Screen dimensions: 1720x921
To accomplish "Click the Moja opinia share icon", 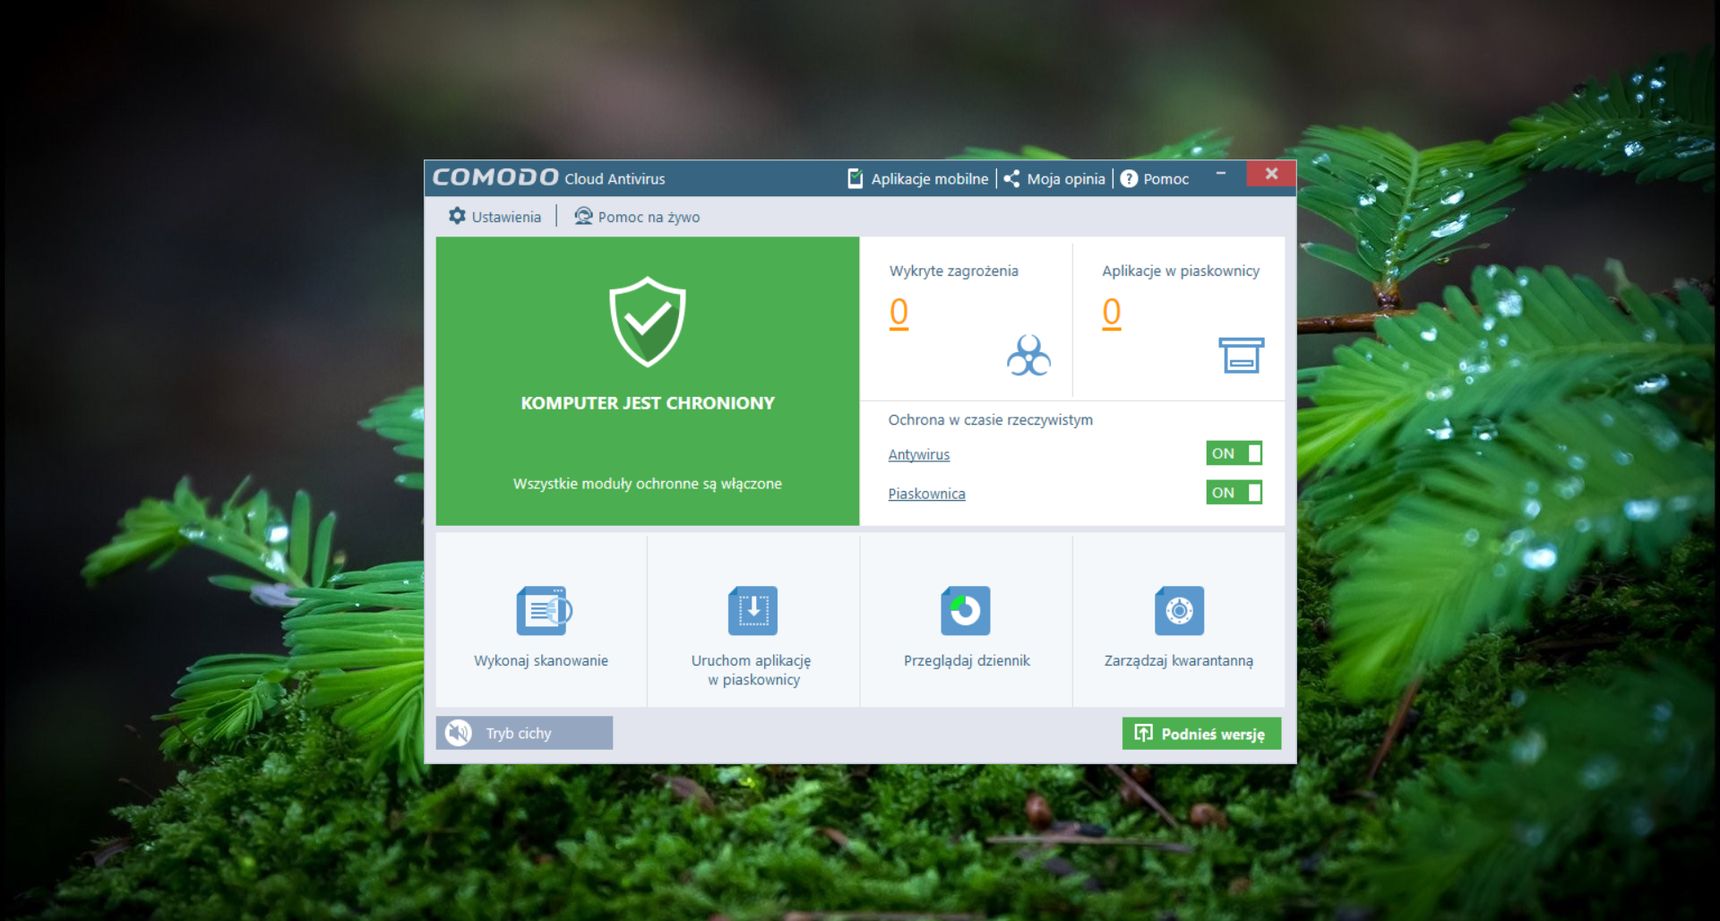I will coord(1012,178).
